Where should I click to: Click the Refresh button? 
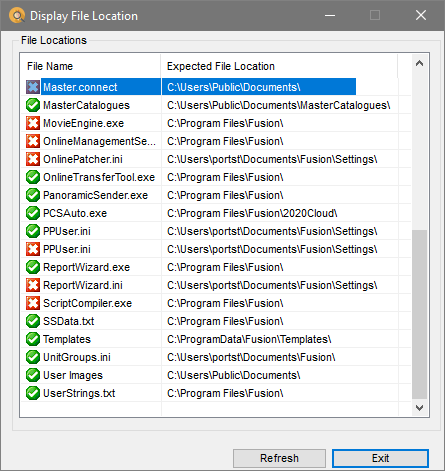pos(279,458)
